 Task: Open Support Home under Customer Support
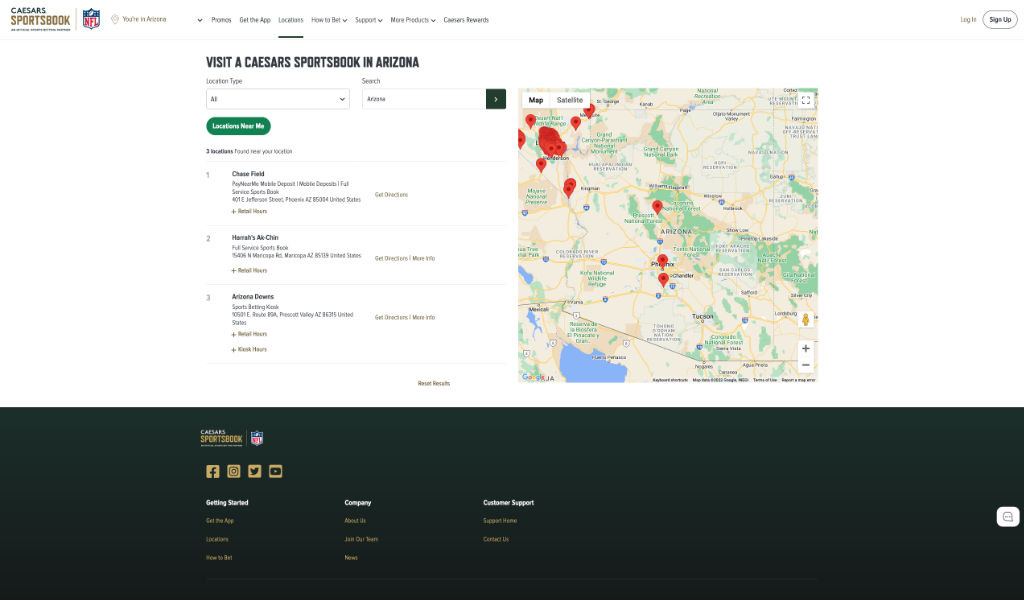(x=500, y=521)
